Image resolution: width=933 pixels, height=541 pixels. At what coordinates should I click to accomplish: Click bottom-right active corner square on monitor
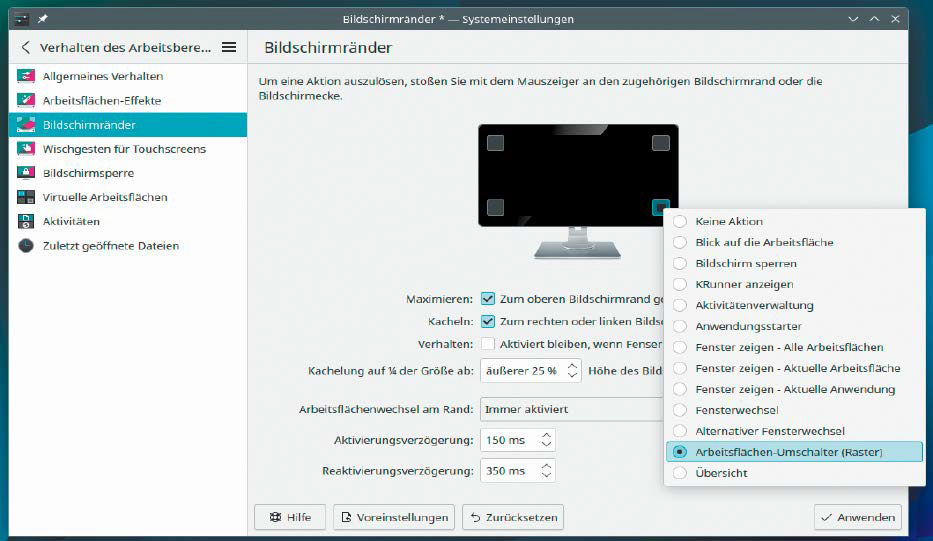click(x=660, y=207)
